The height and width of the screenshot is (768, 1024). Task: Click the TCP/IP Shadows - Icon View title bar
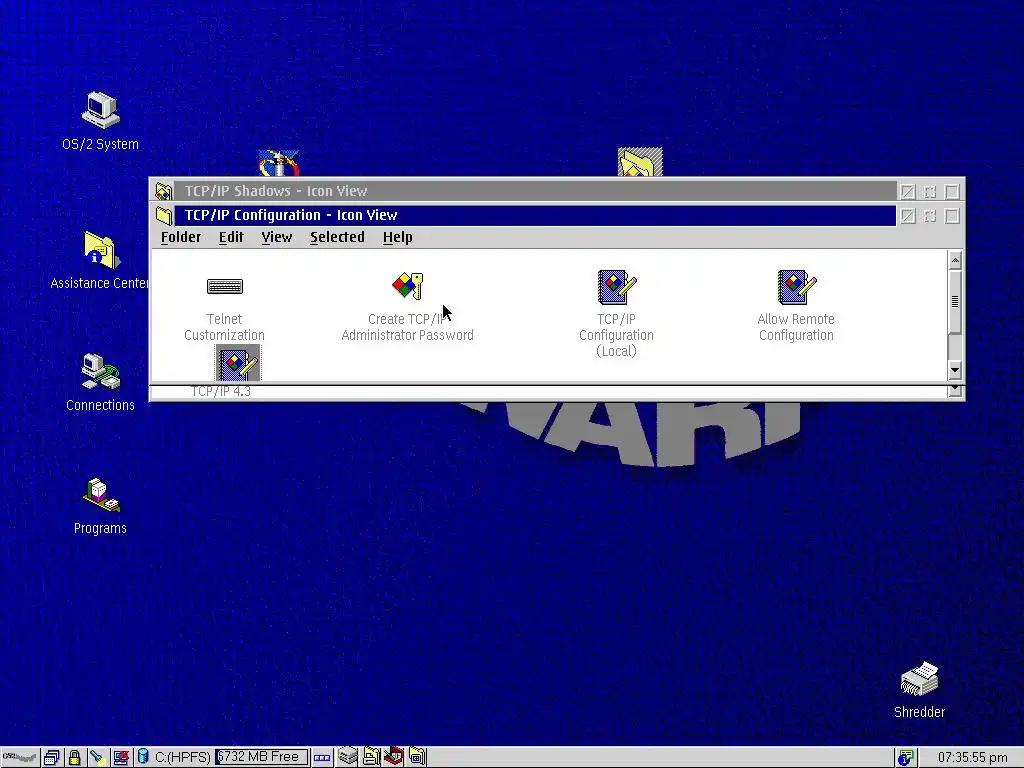pos(536,191)
